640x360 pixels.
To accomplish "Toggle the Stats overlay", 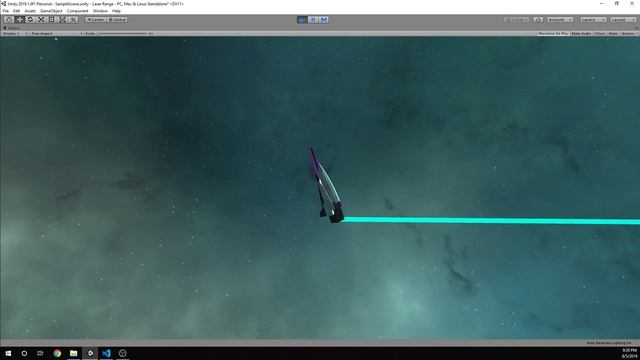I will coord(613,33).
